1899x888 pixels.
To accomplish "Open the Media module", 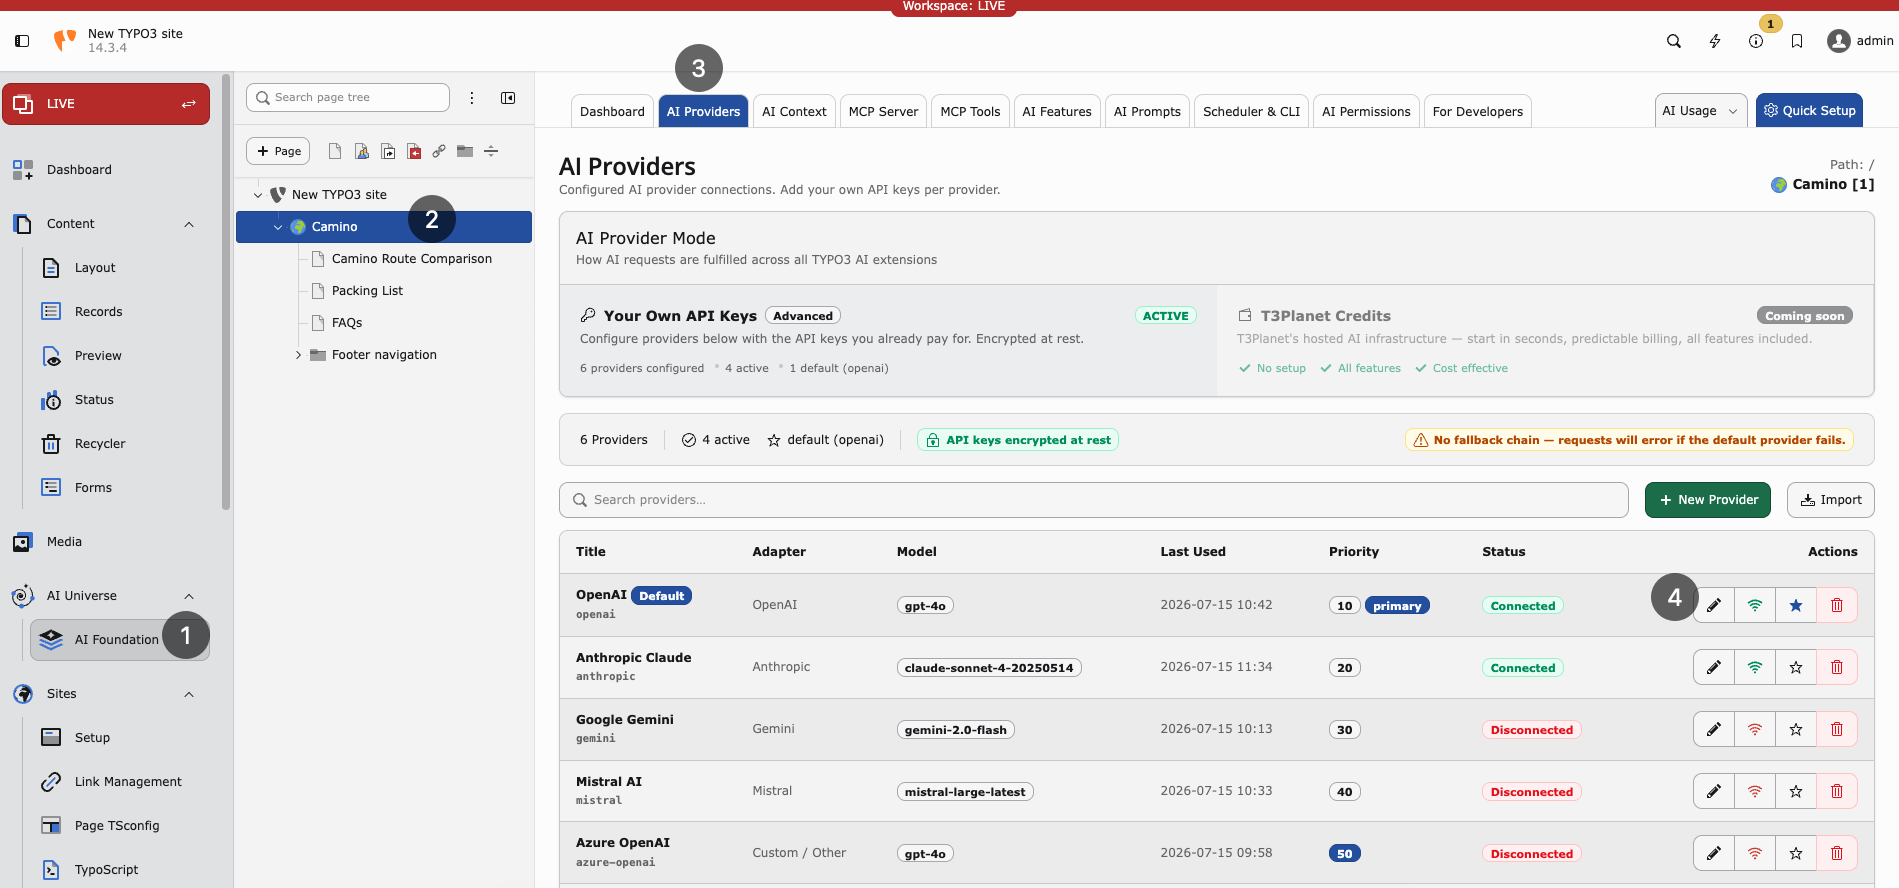I will [105, 542].
